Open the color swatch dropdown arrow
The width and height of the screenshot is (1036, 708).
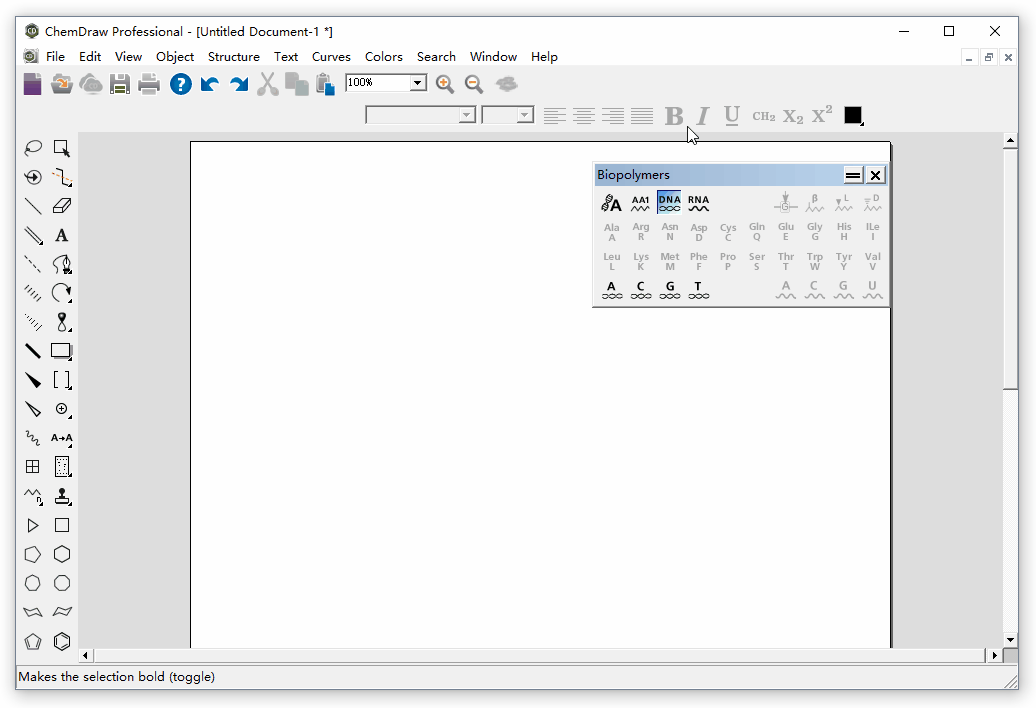(x=861, y=123)
